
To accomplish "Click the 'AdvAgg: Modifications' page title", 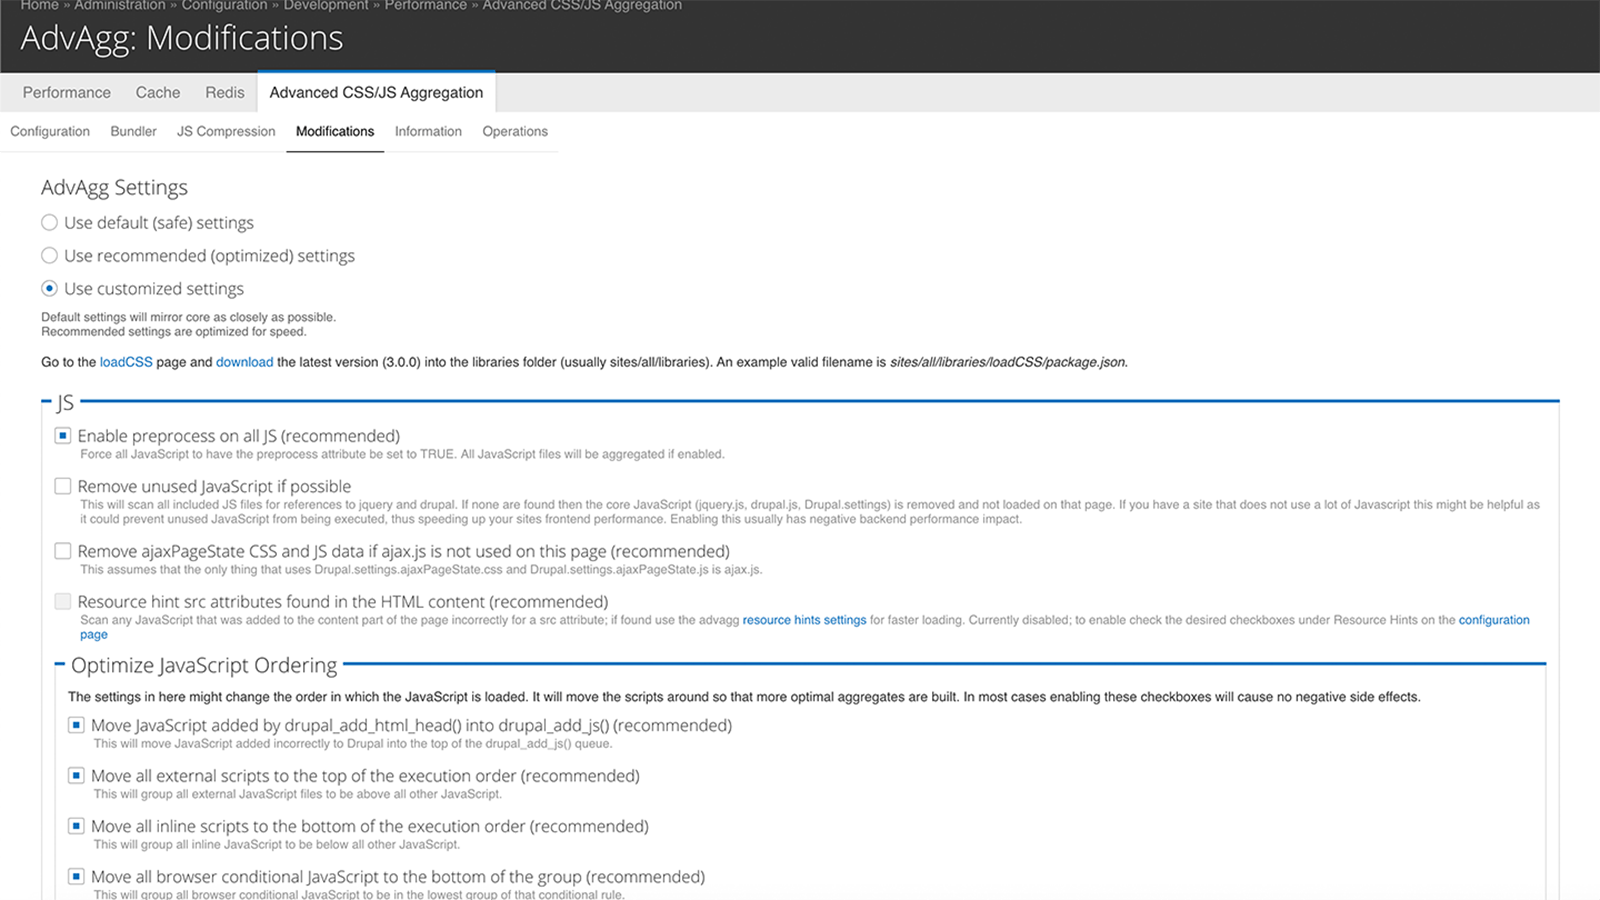I will [x=182, y=38].
